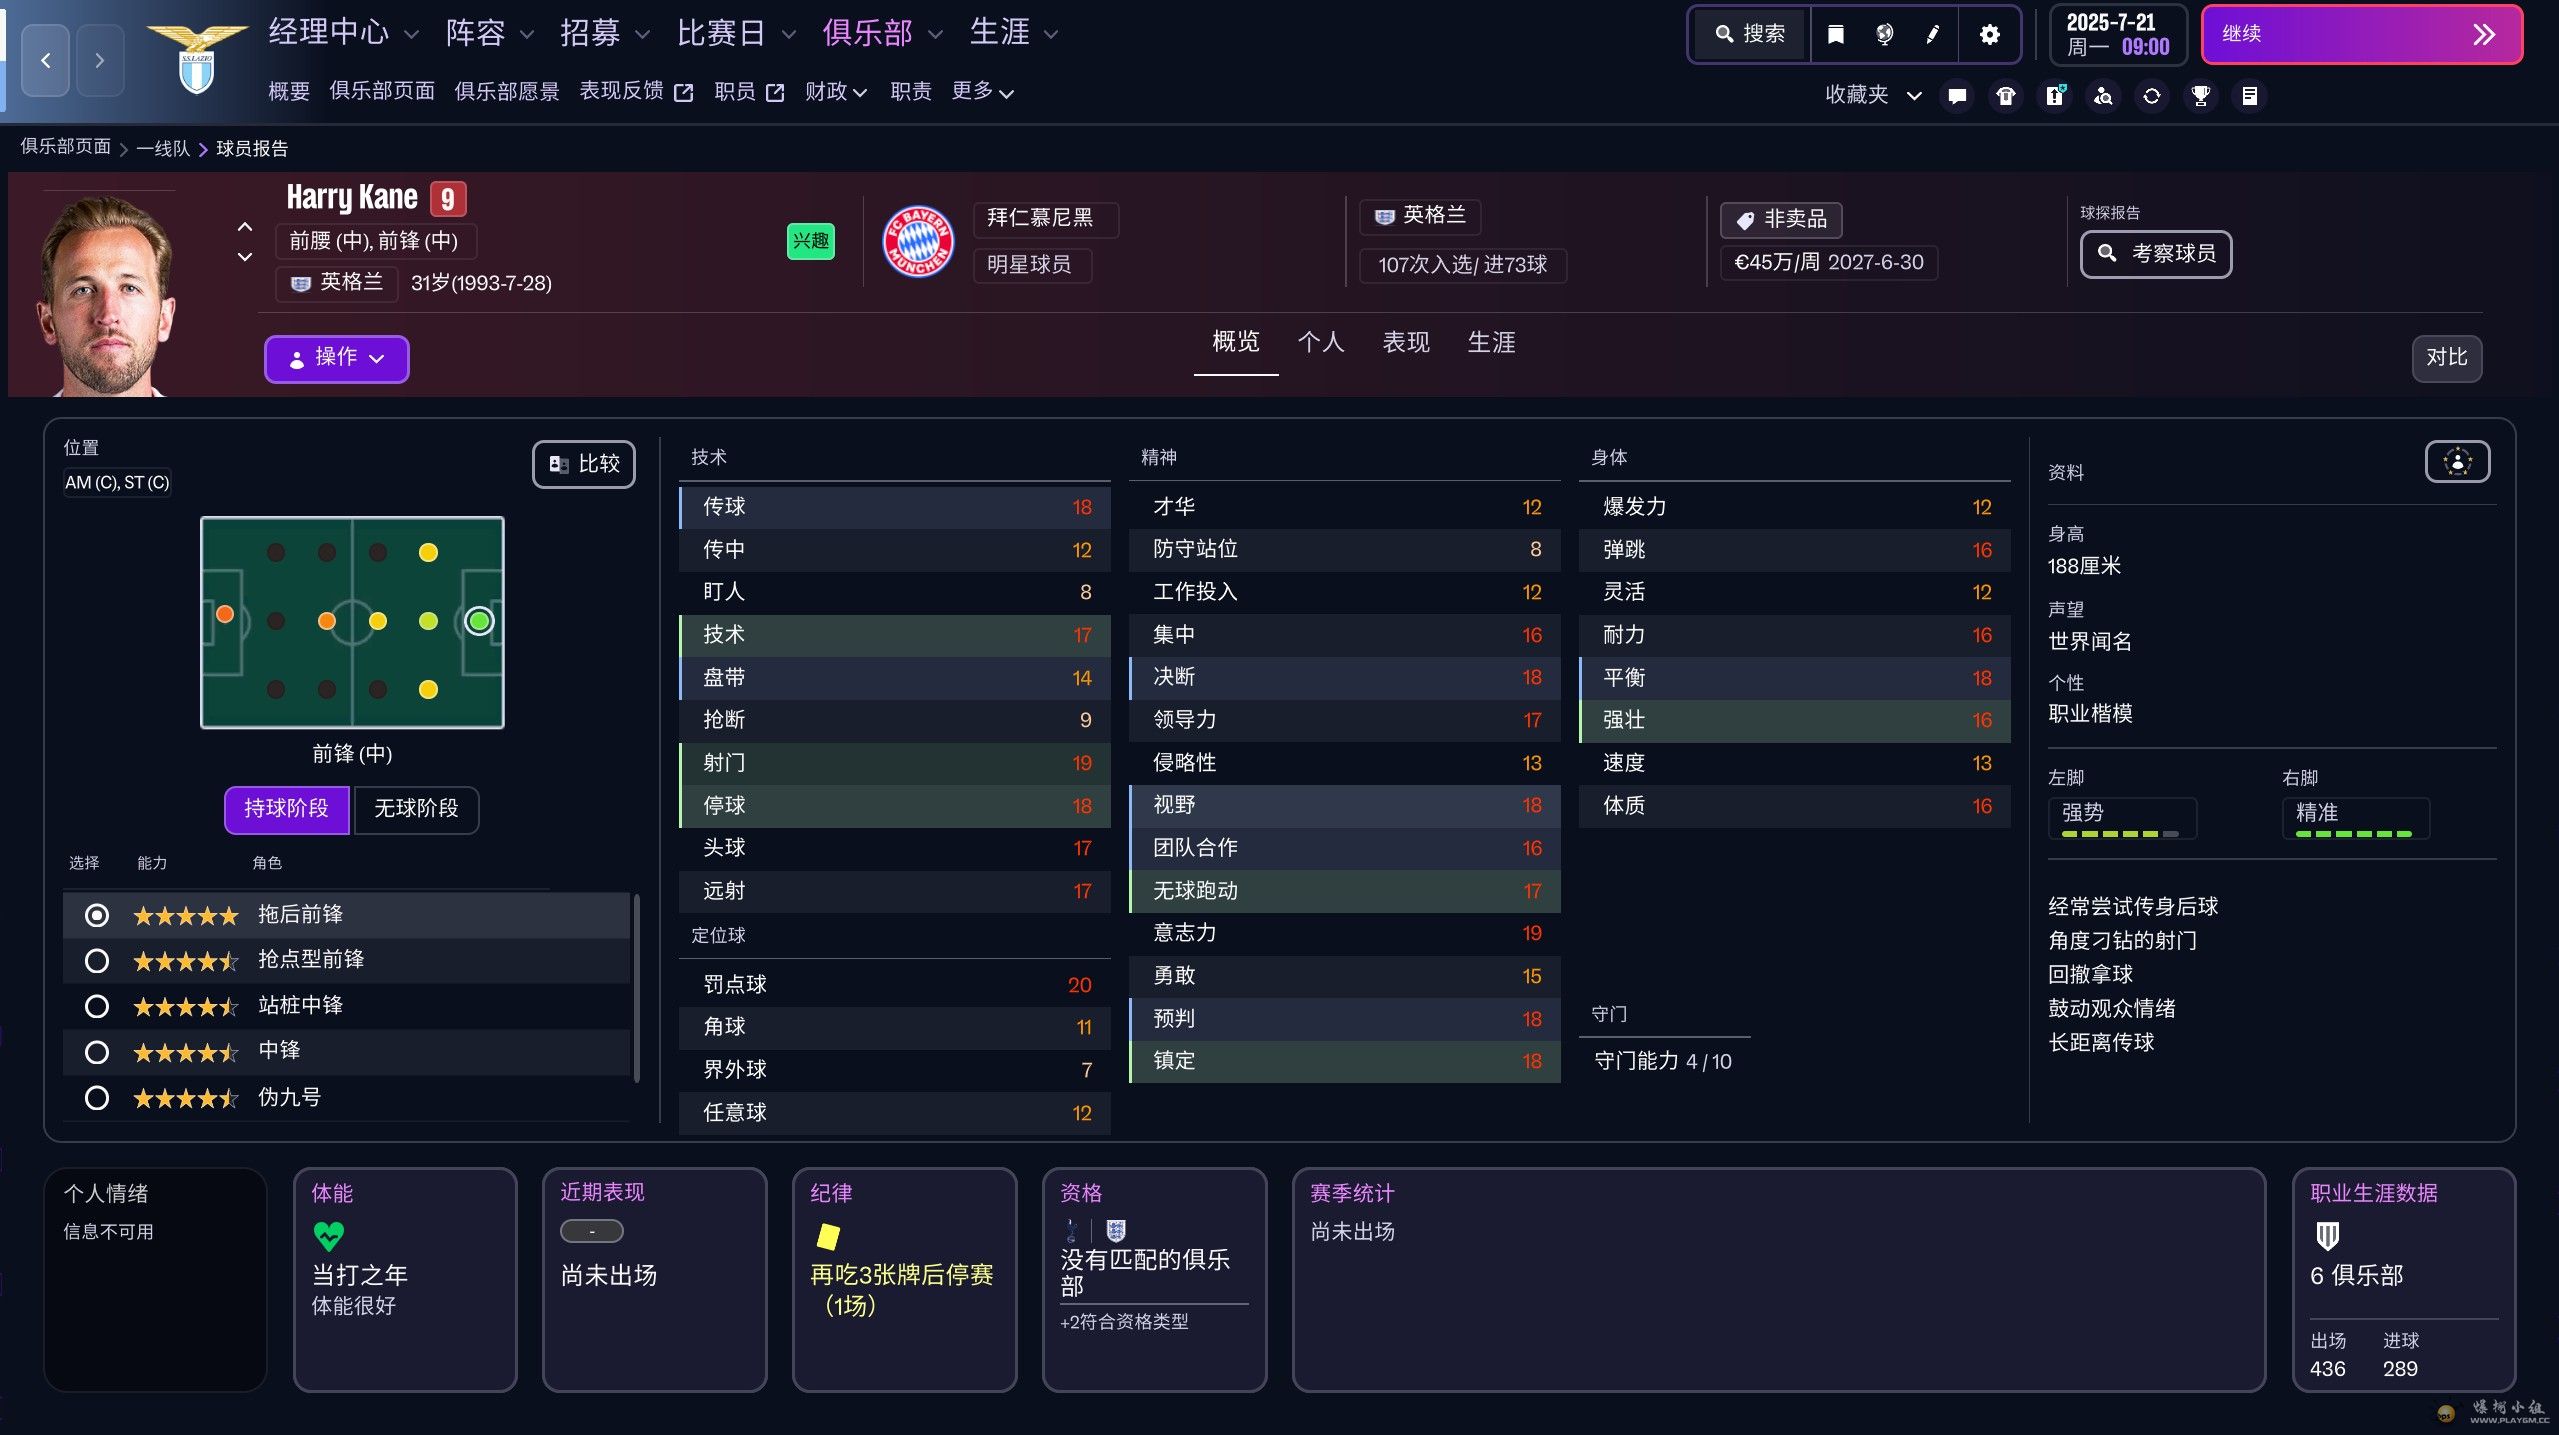The width and height of the screenshot is (2559, 1435).
Task: Open the settings gear icon
Action: pos(1989,35)
